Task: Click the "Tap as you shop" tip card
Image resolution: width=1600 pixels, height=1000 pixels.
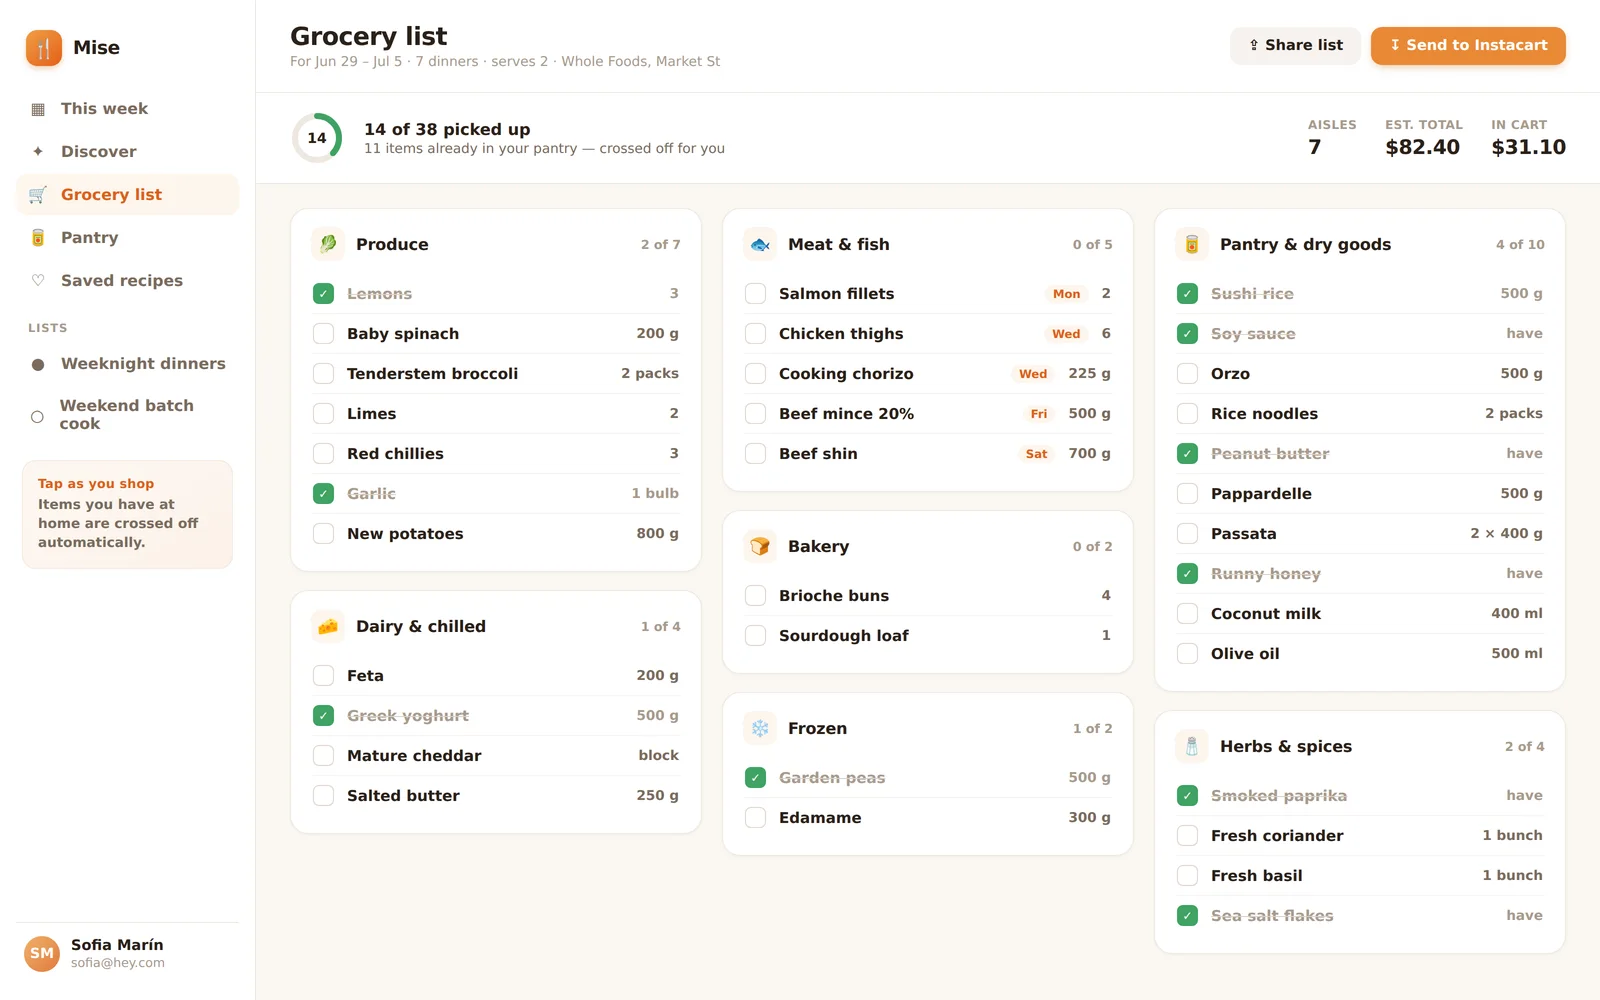Action: pyautogui.click(x=128, y=514)
